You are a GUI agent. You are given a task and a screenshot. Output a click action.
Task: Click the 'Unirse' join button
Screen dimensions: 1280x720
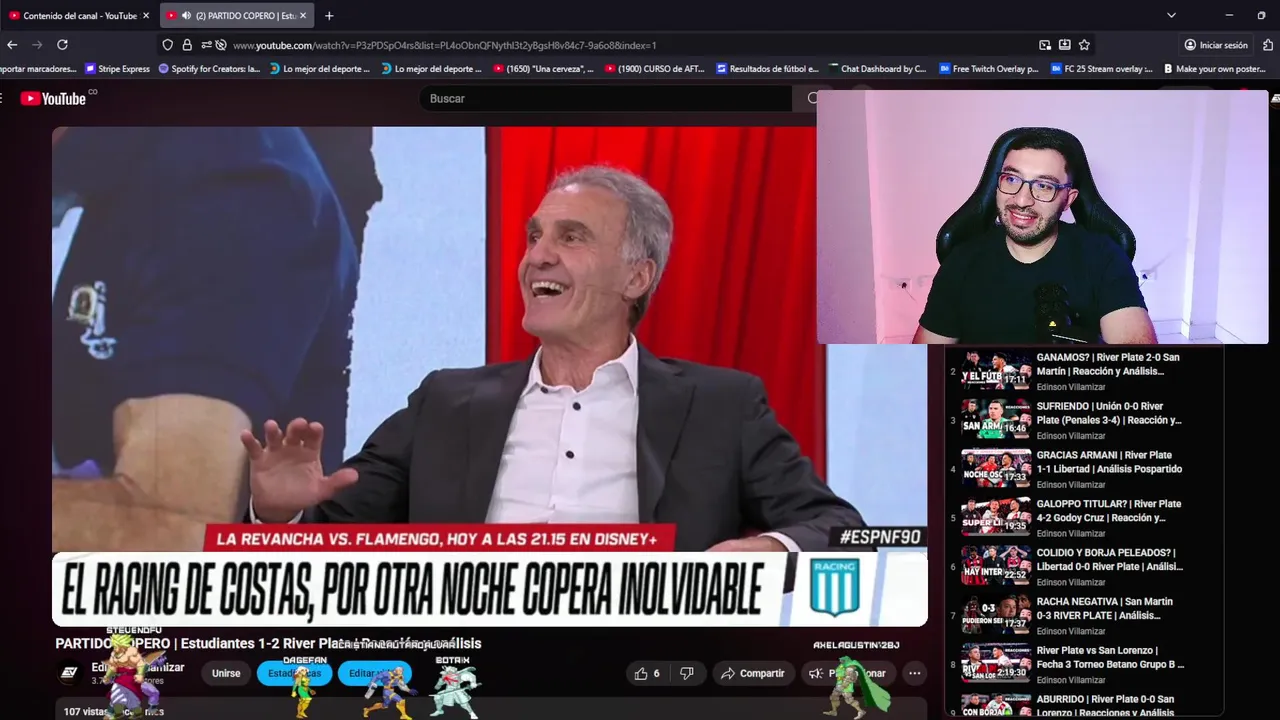coord(226,673)
